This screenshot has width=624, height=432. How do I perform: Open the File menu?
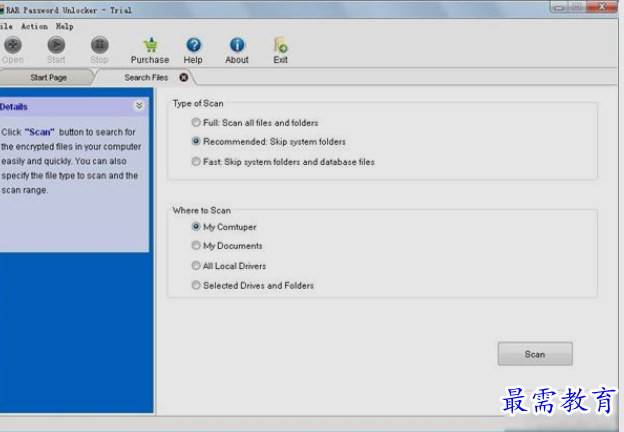coord(6,26)
